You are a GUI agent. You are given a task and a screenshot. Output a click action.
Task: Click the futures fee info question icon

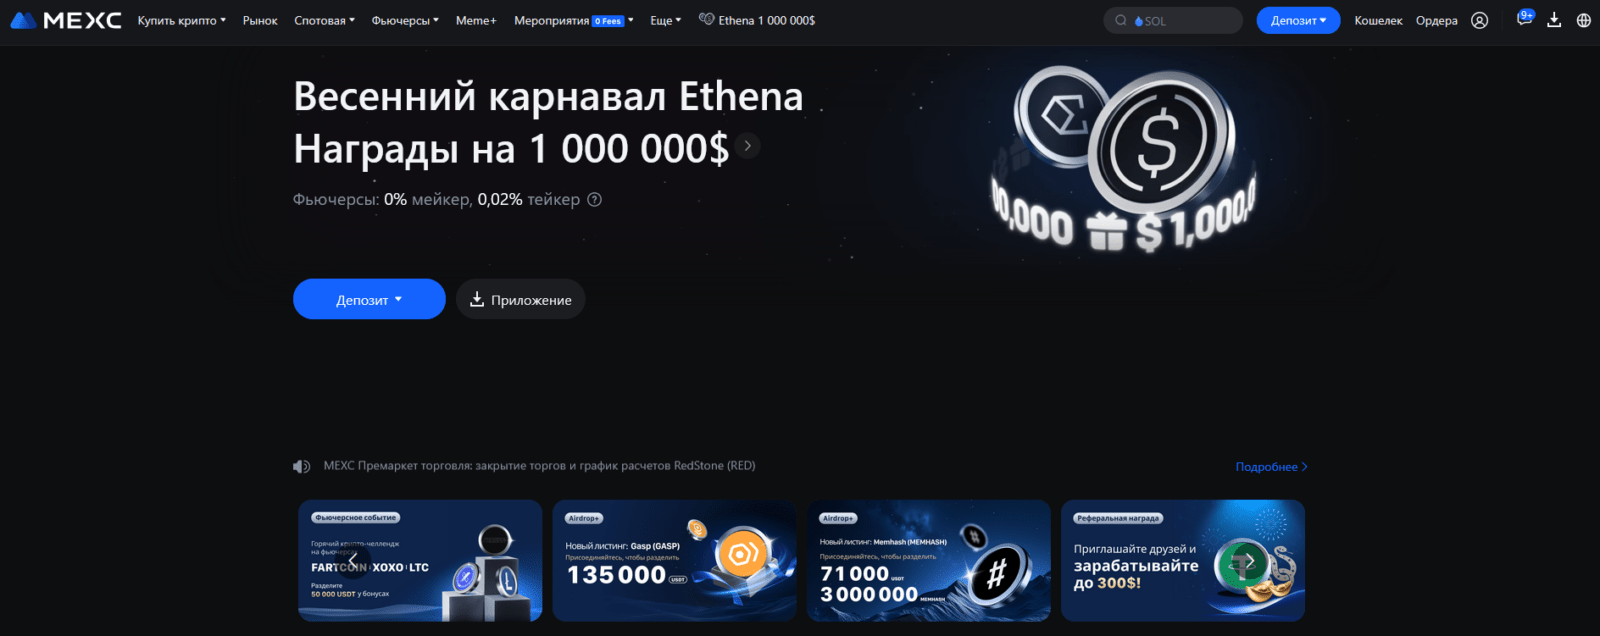pos(594,199)
